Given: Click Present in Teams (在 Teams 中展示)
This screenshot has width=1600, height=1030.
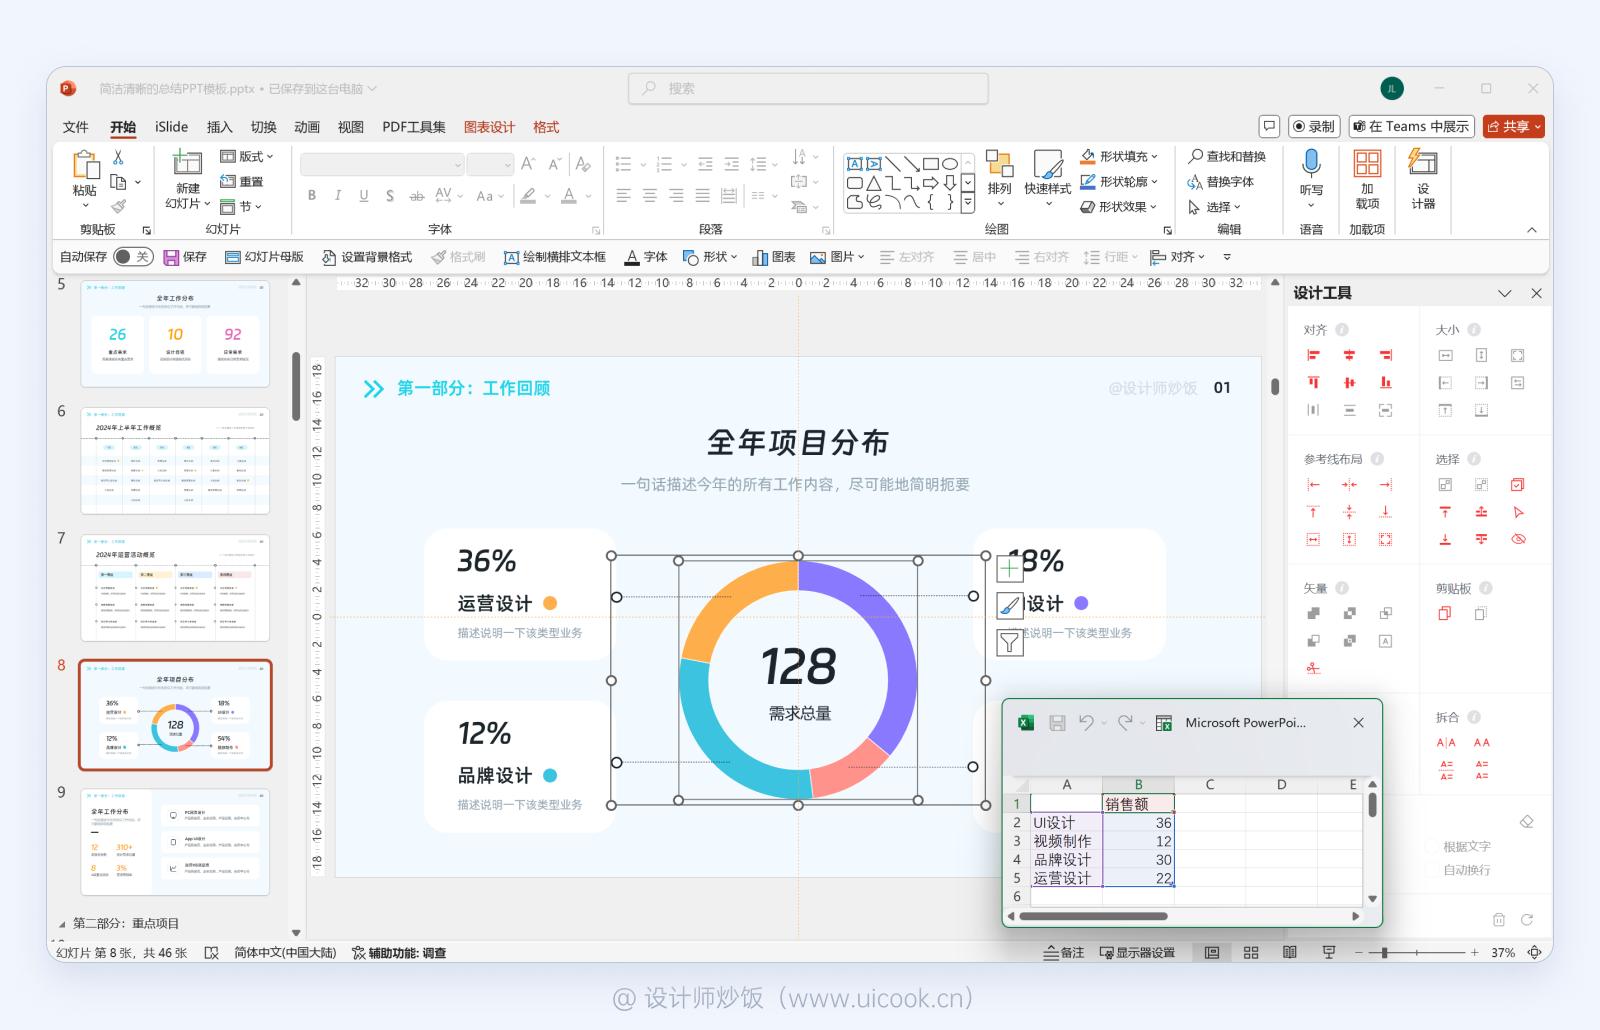Looking at the screenshot, I should pyautogui.click(x=1412, y=127).
